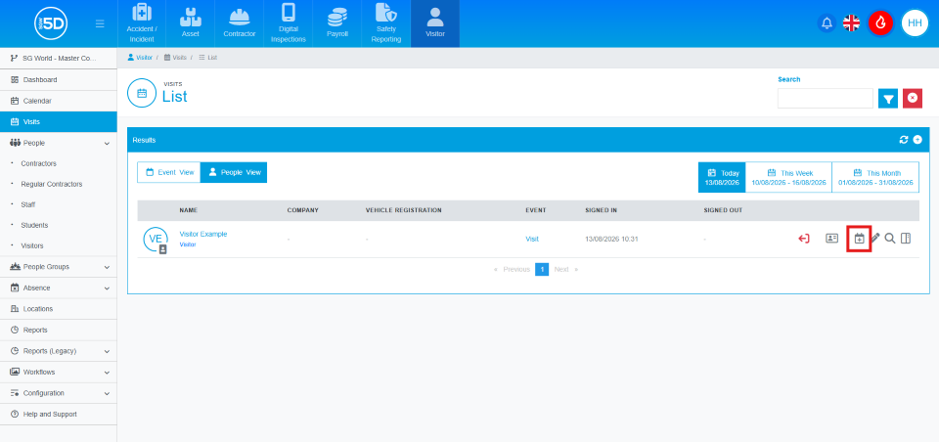View Visitor Example with the magnifier icon
The image size is (939, 442).
click(x=890, y=238)
